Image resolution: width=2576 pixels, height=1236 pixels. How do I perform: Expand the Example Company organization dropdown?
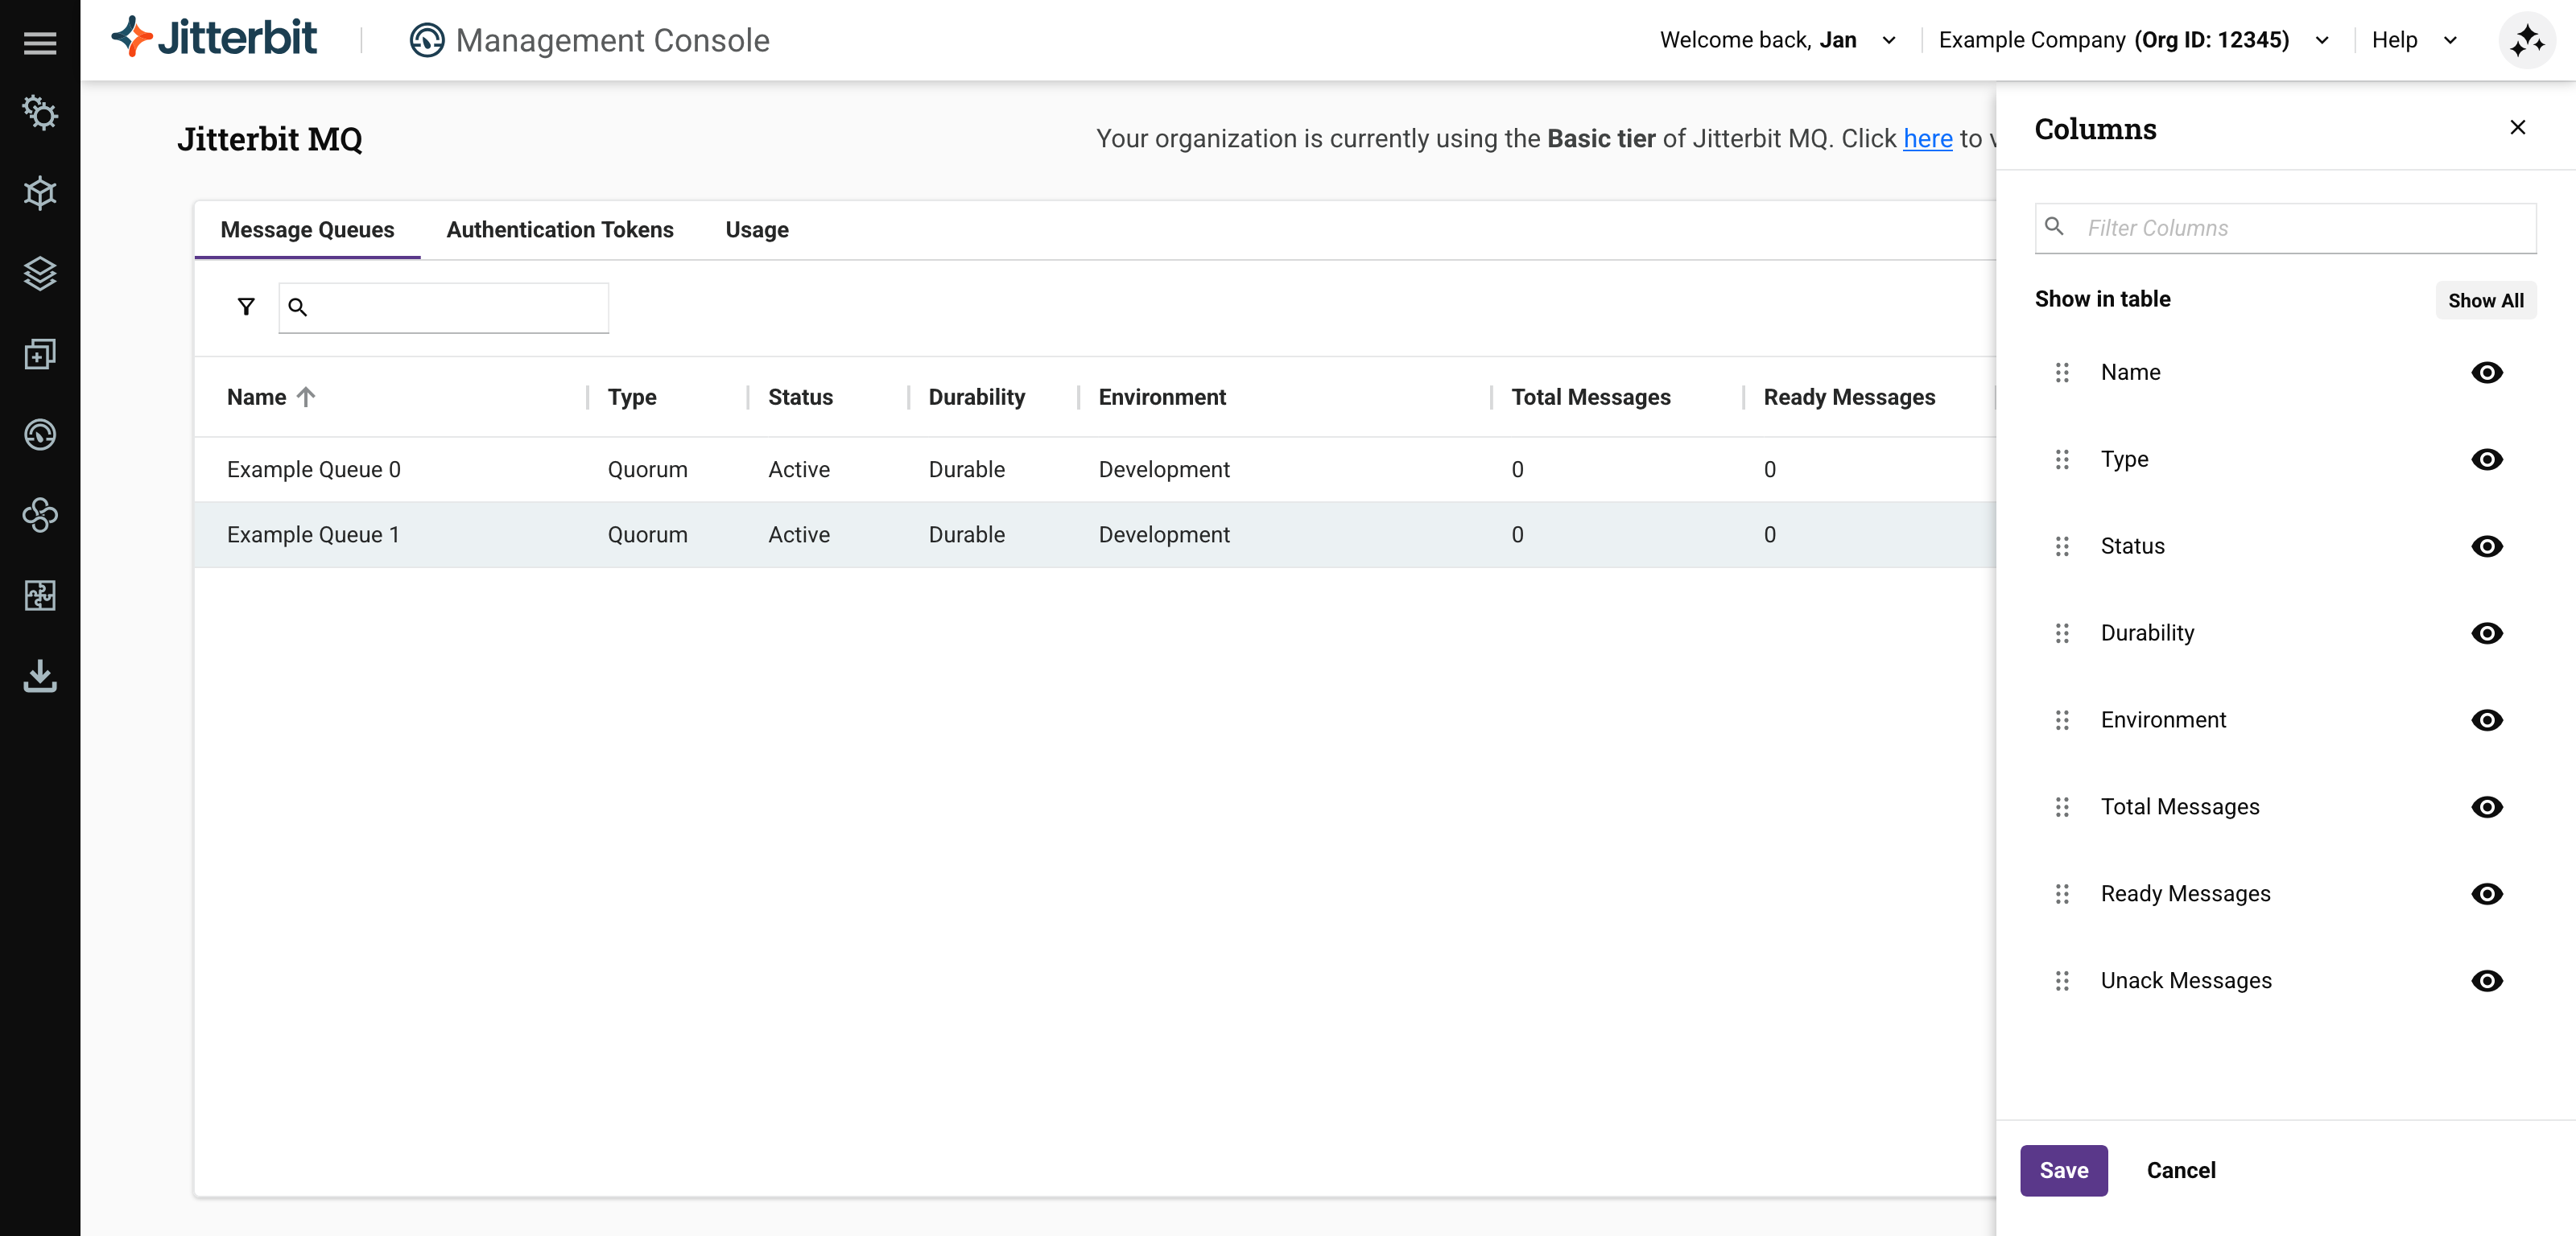[x=2322, y=40]
